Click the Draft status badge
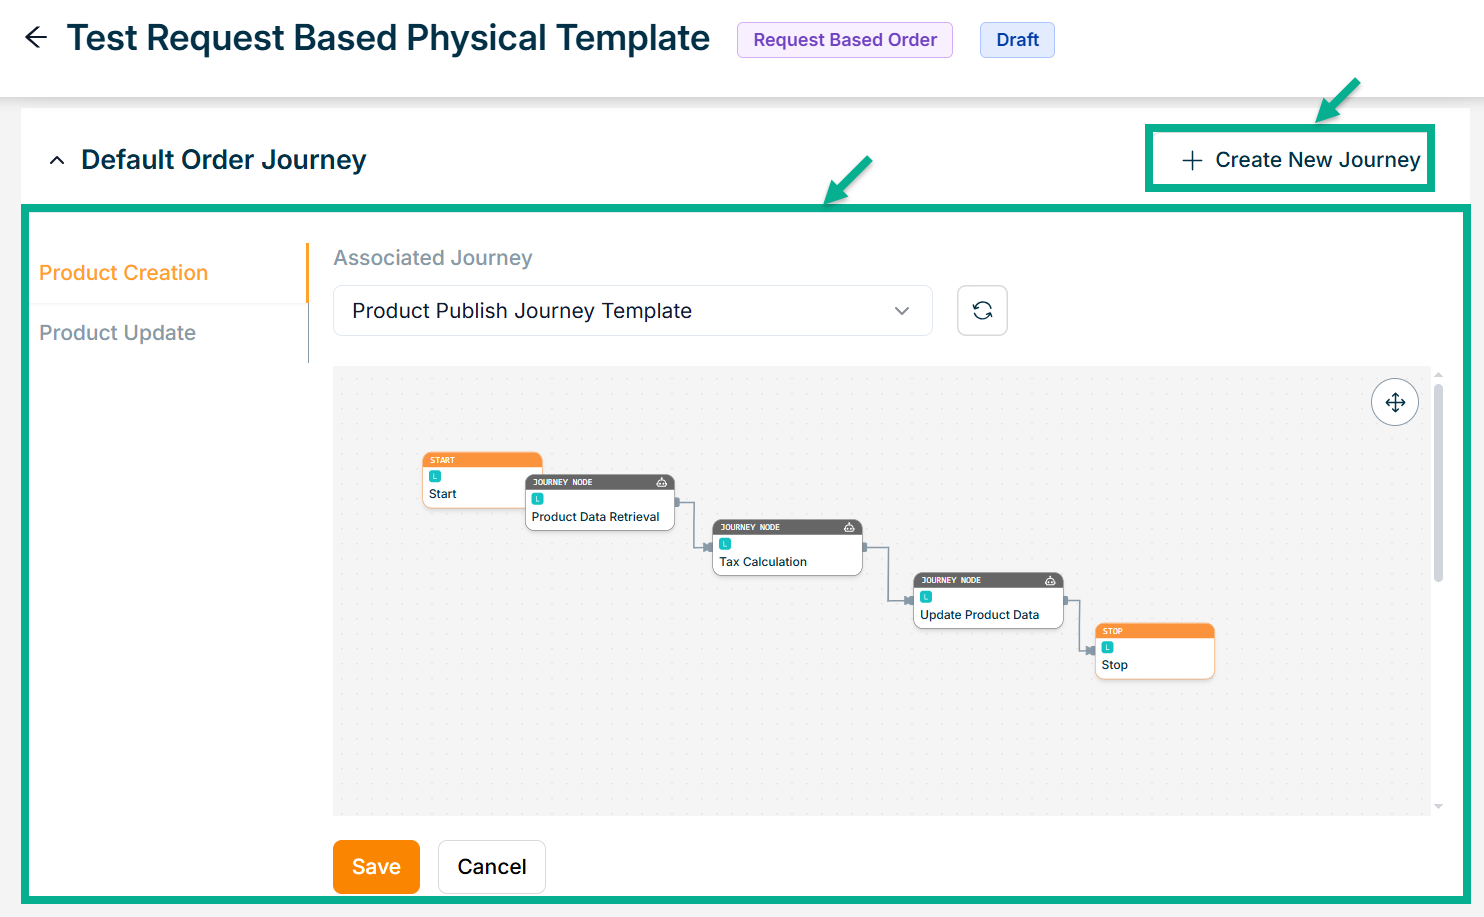Screen dimensions: 1484x917 (x=1017, y=40)
